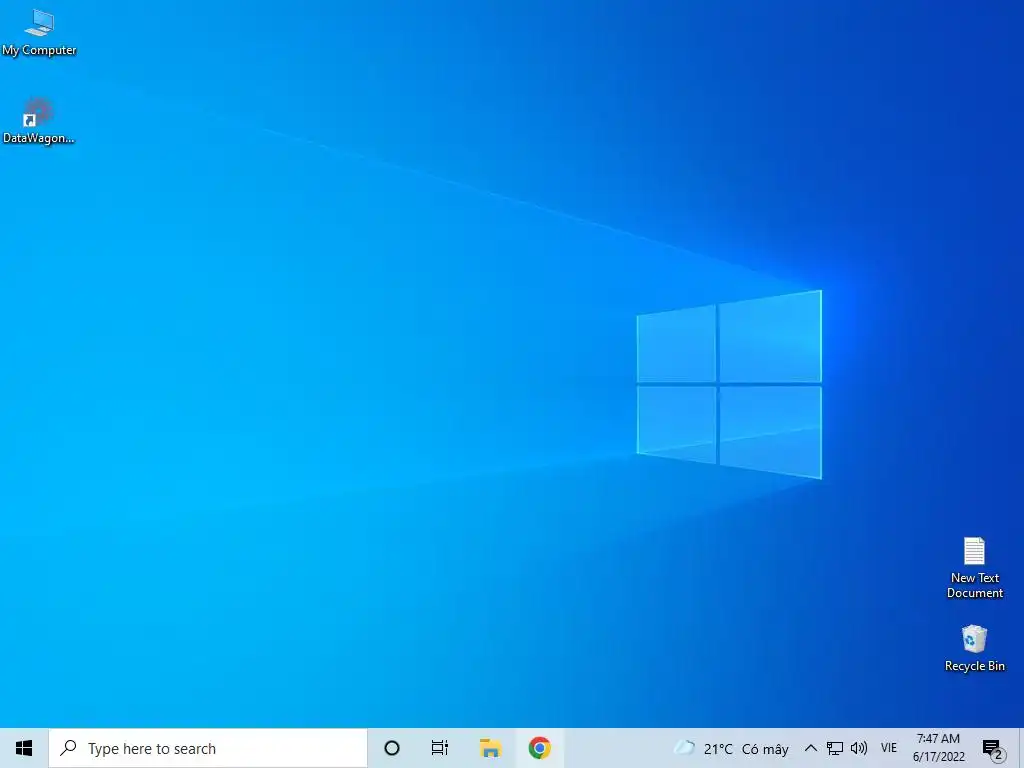Show hidden system tray icons
Screen dimensions: 1024x768
[810, 748]
